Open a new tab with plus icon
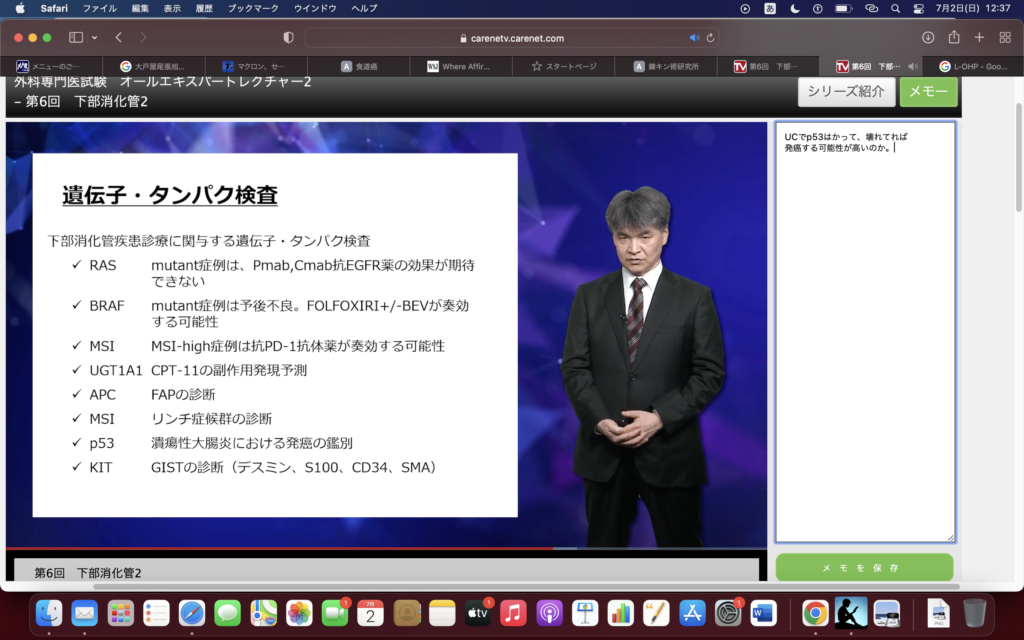 pos(979,37)
